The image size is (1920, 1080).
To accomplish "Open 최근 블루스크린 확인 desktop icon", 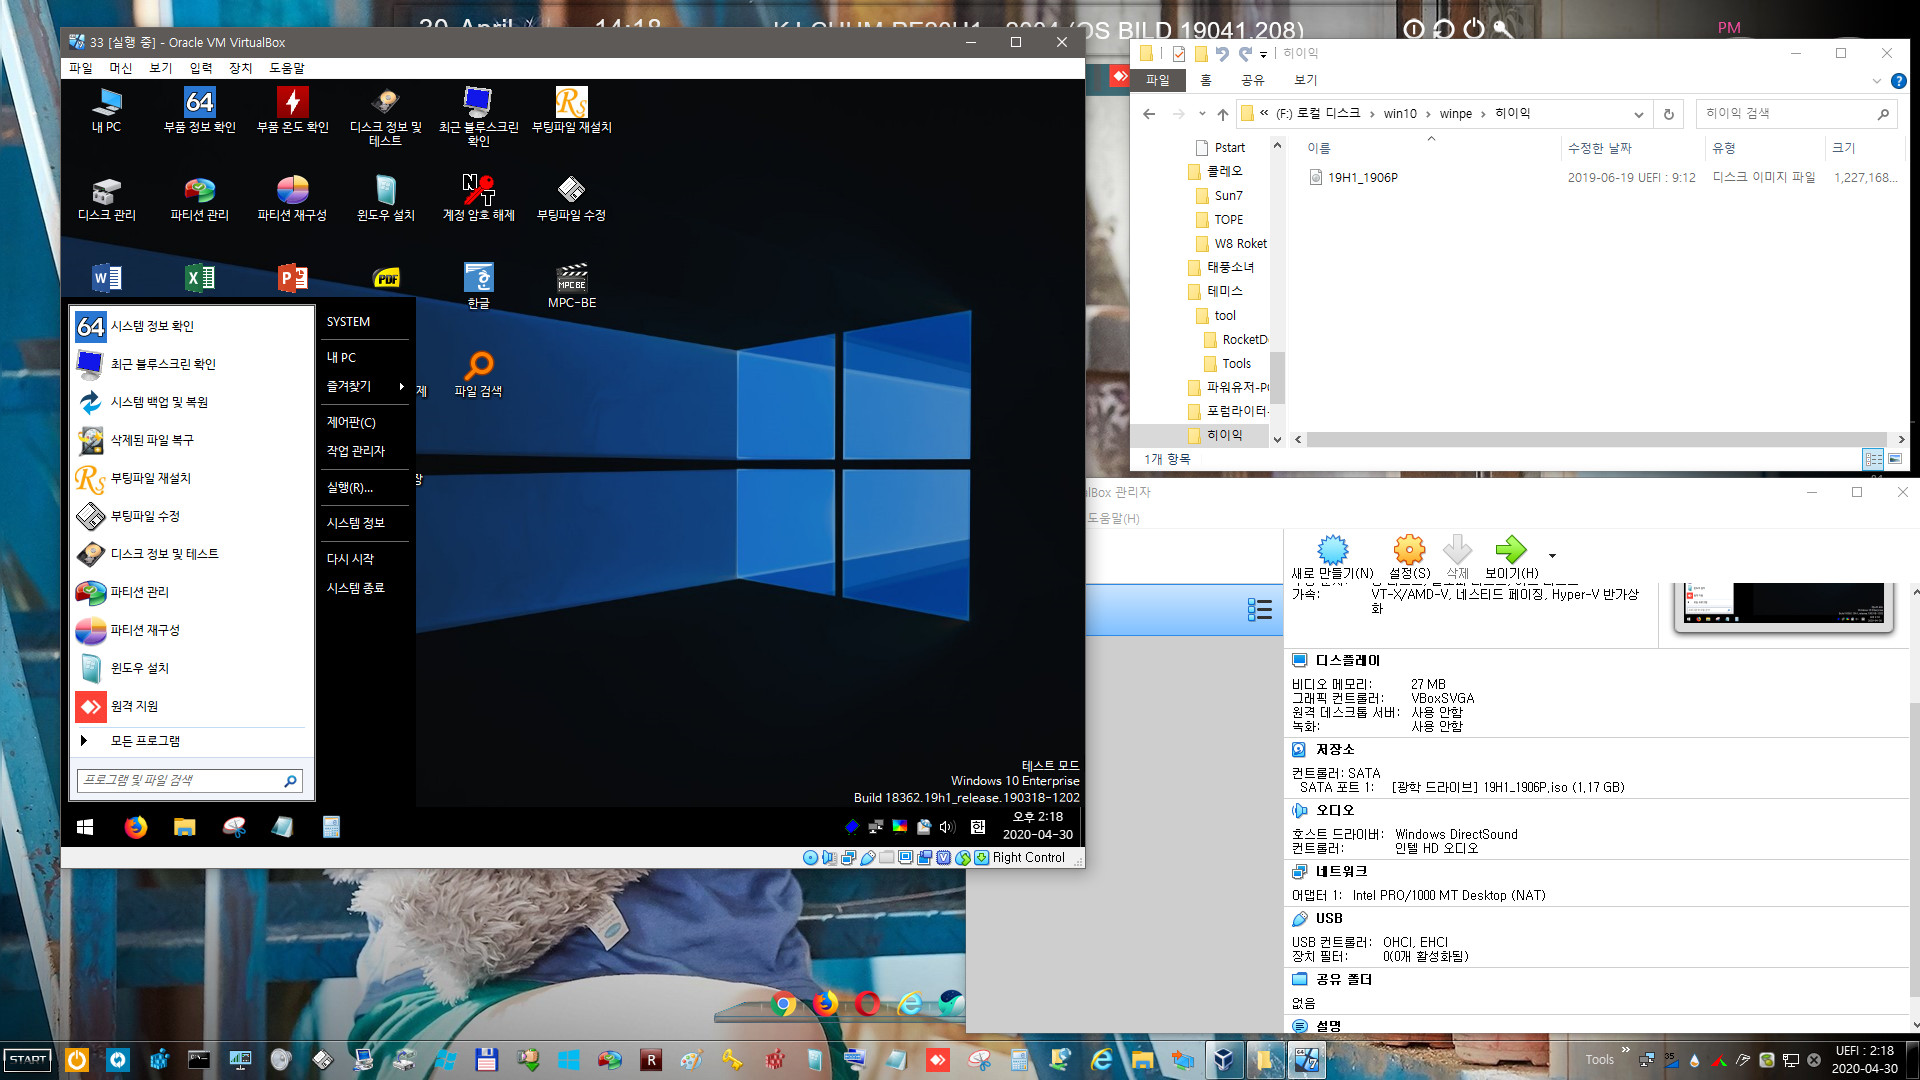I will click(x=478, y=117).
